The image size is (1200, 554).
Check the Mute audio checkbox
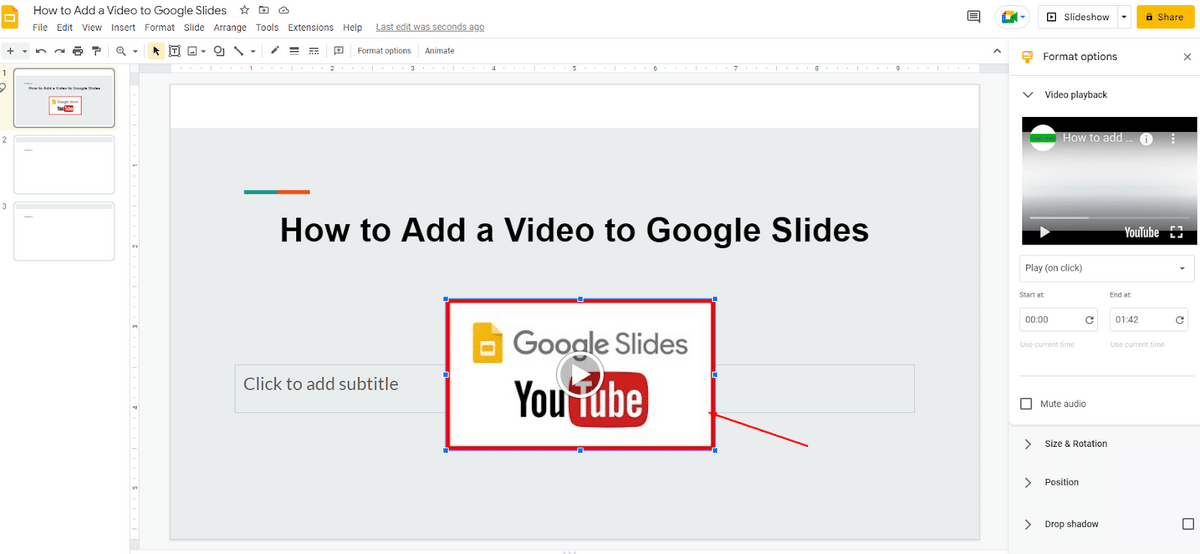1026,404
